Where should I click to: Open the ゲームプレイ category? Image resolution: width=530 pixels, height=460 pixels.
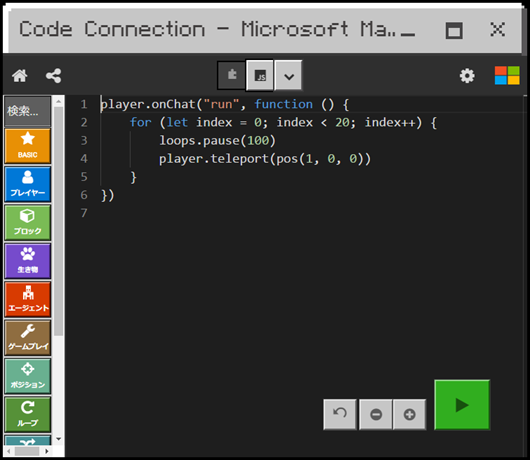click(x=28, y=338)
